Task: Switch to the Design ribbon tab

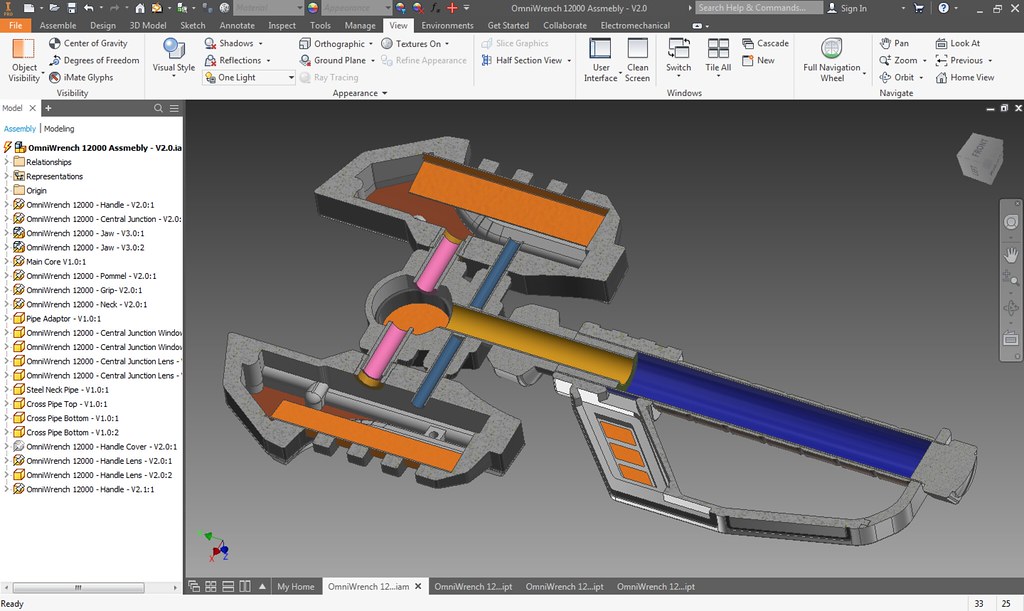Action: pyautogui.click(x=103, y=25)
